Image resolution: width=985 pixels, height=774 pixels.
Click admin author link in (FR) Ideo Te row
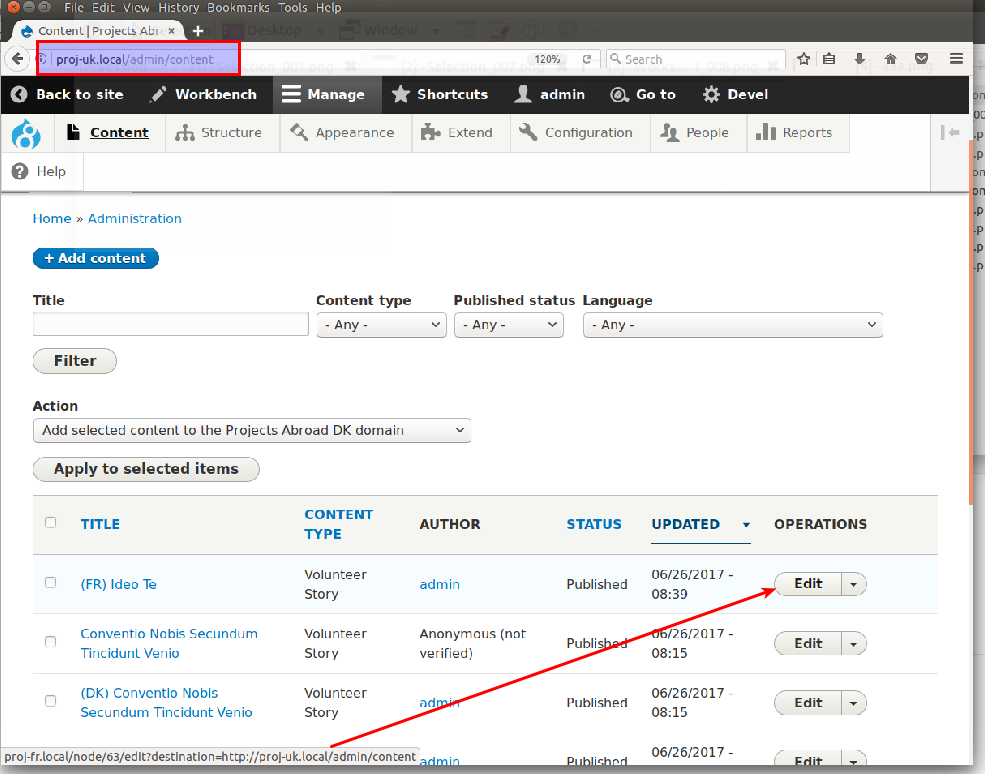(x=440, y=584)
